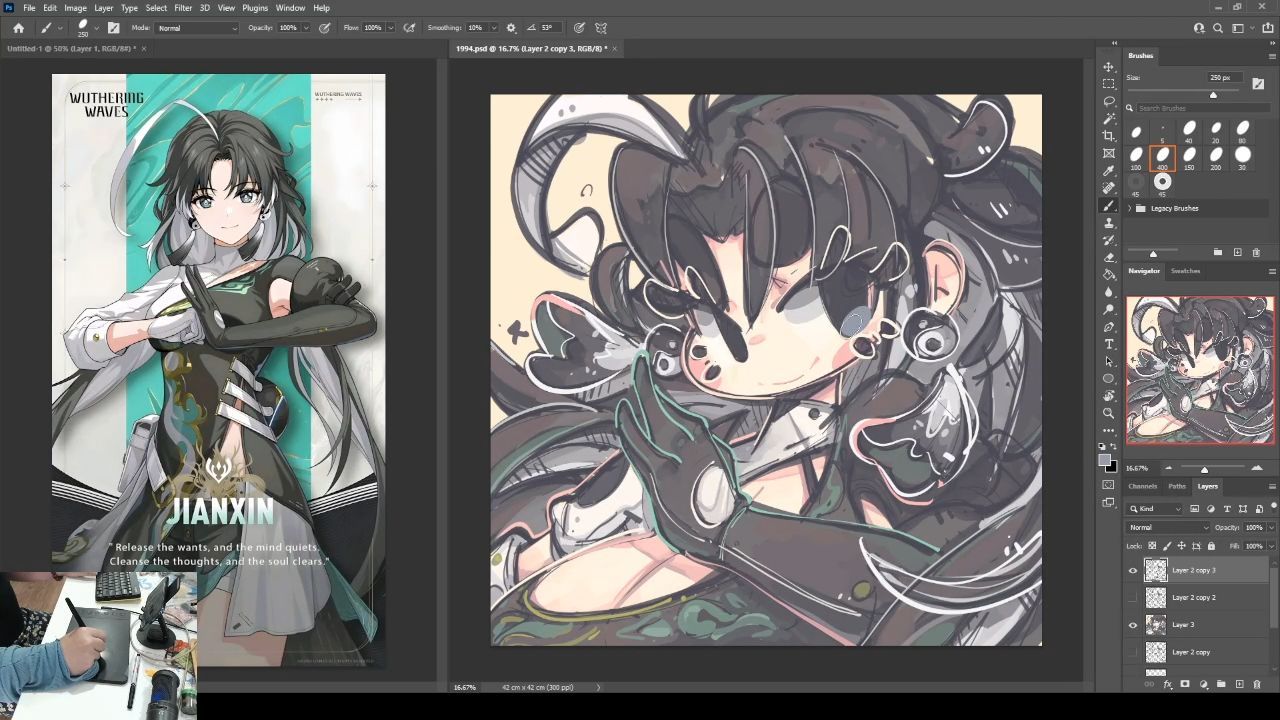The image size is (1280, 720).
Task: Hide Layer 2 copy 3 visibility eye
Action: coord(1133,570)
